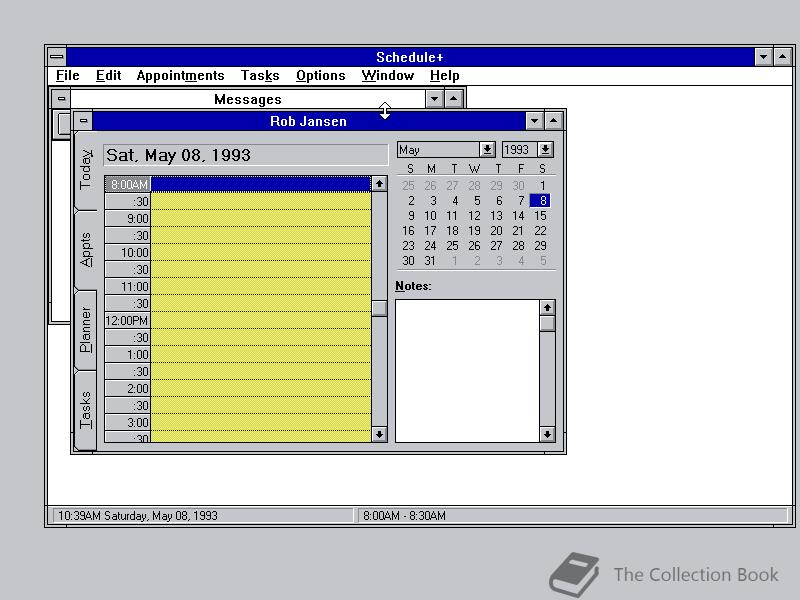
Task: Select May 8 in the calendar
Action: [x=540, y=201]
